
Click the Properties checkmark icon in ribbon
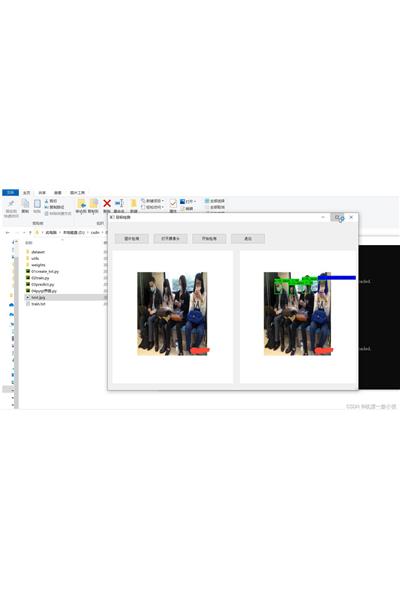pos(173,204)
